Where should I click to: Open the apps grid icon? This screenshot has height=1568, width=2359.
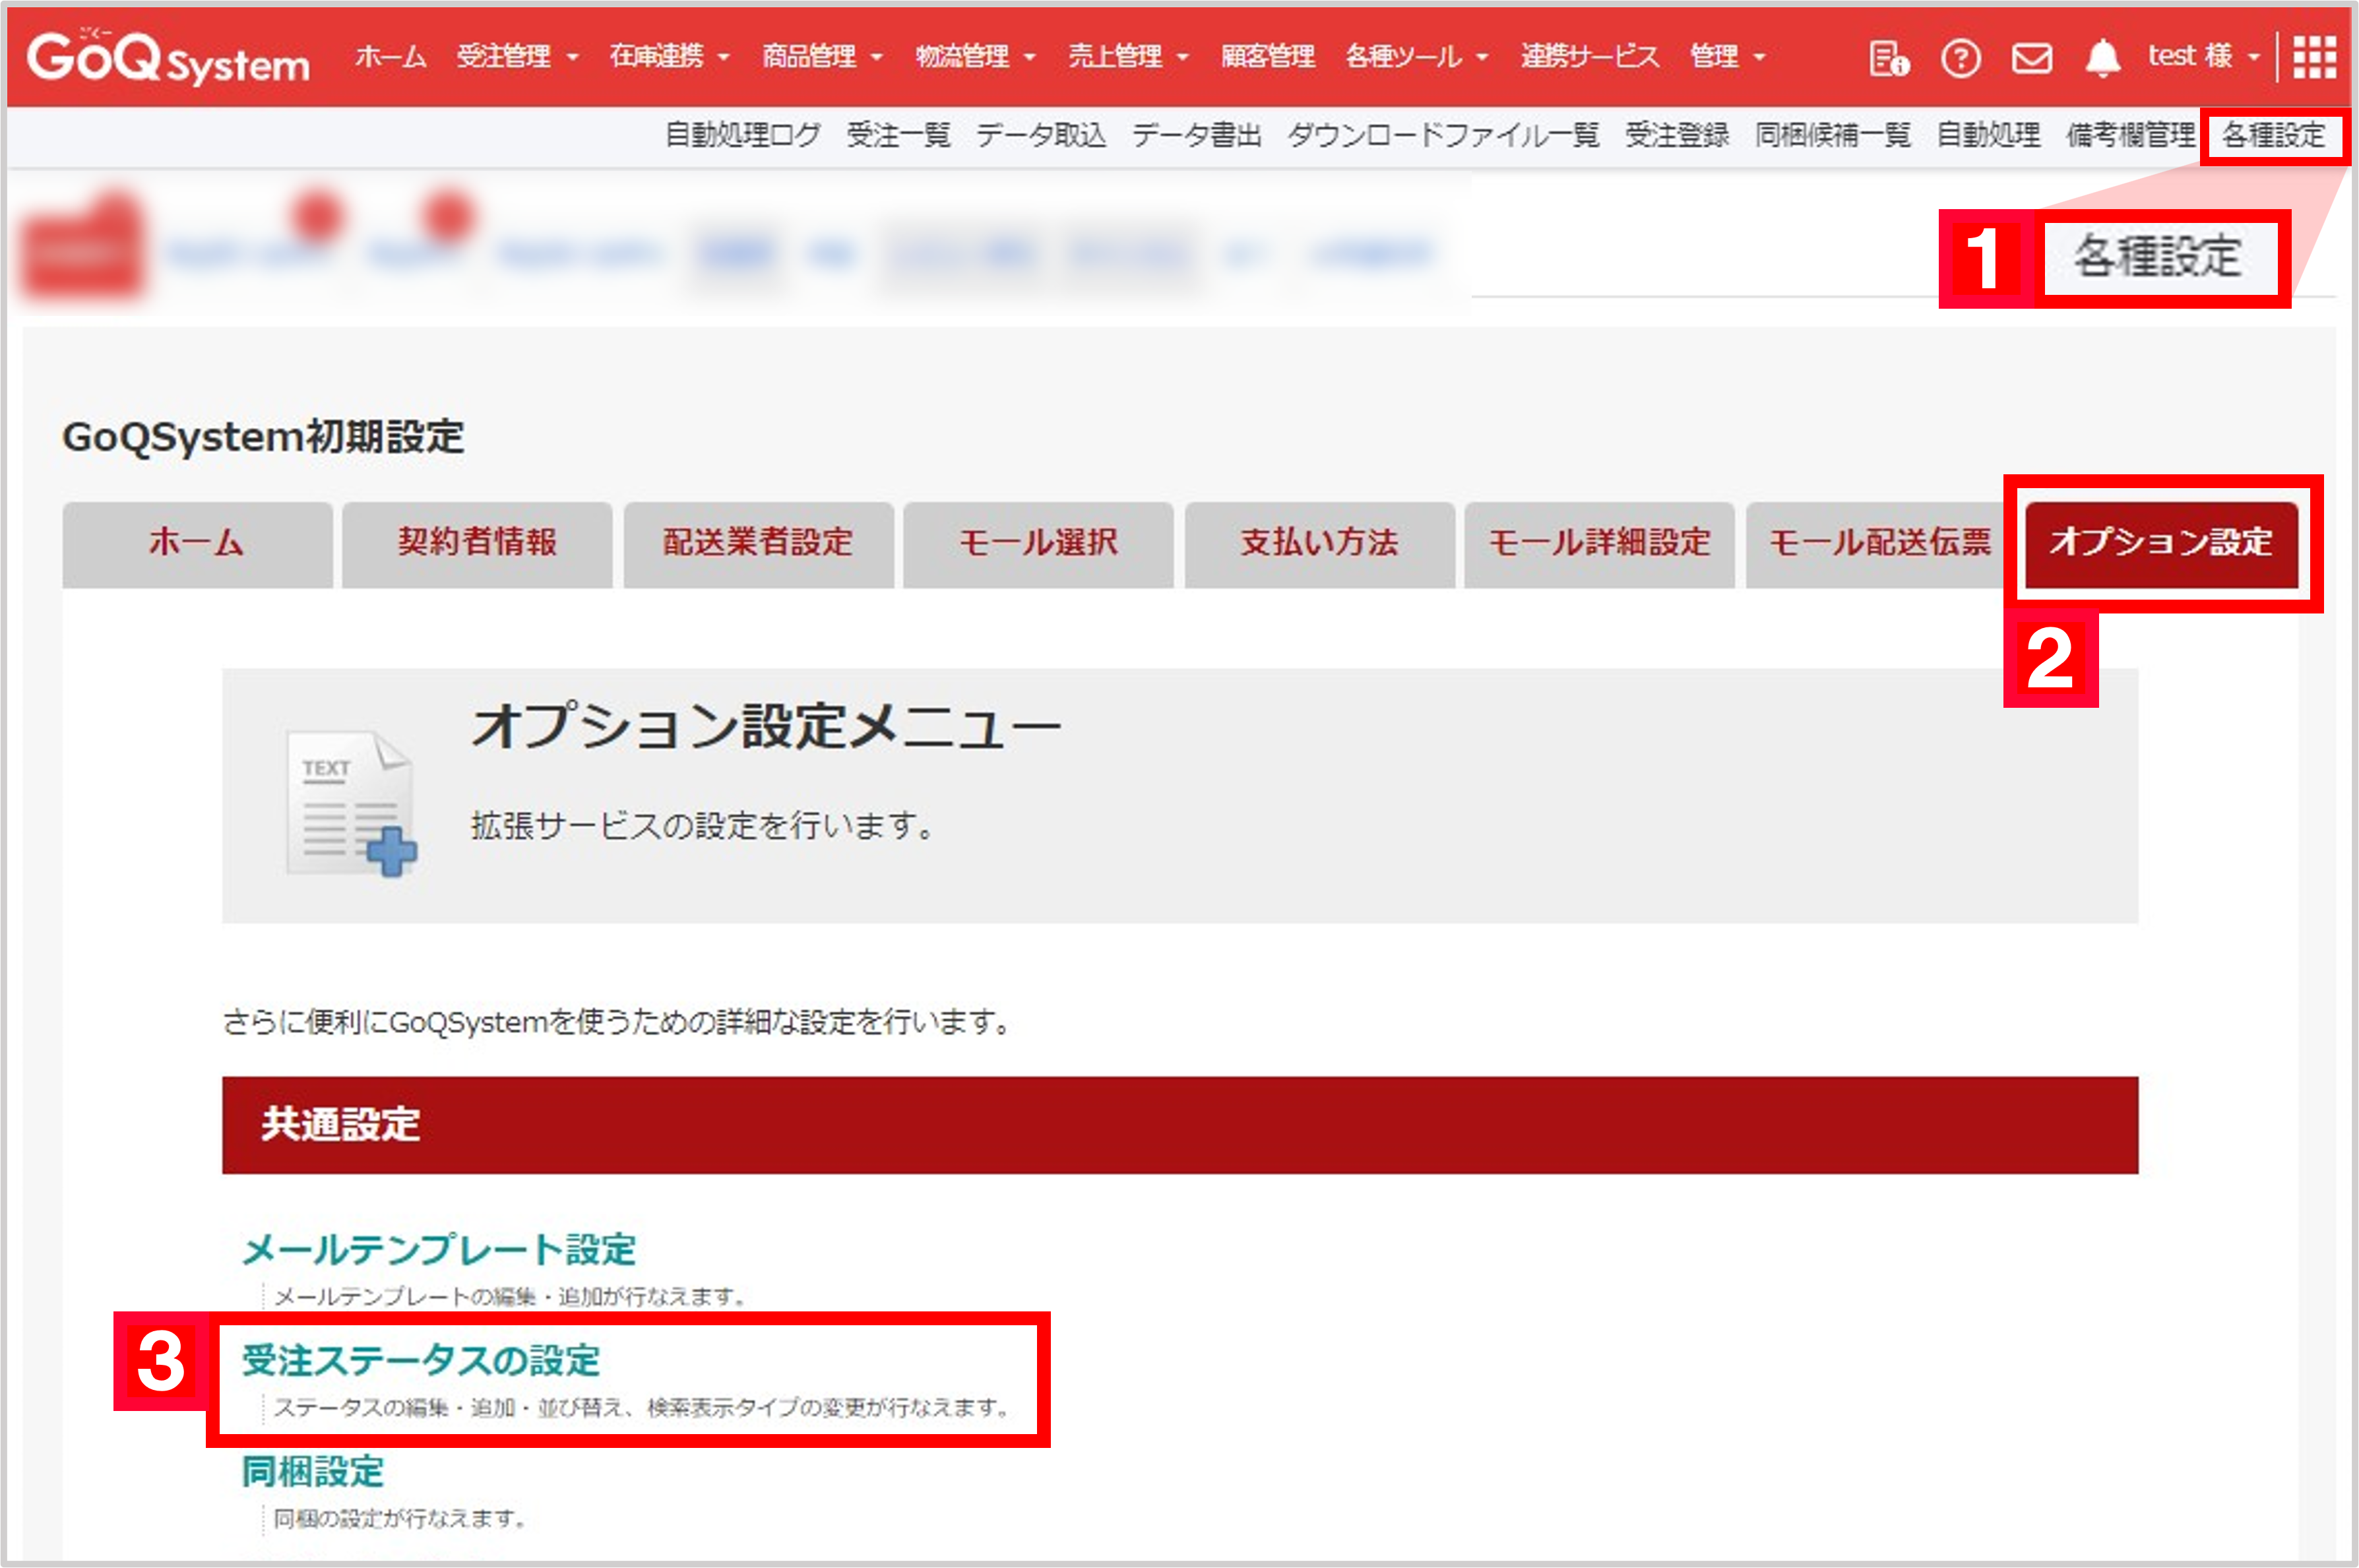2314,57
